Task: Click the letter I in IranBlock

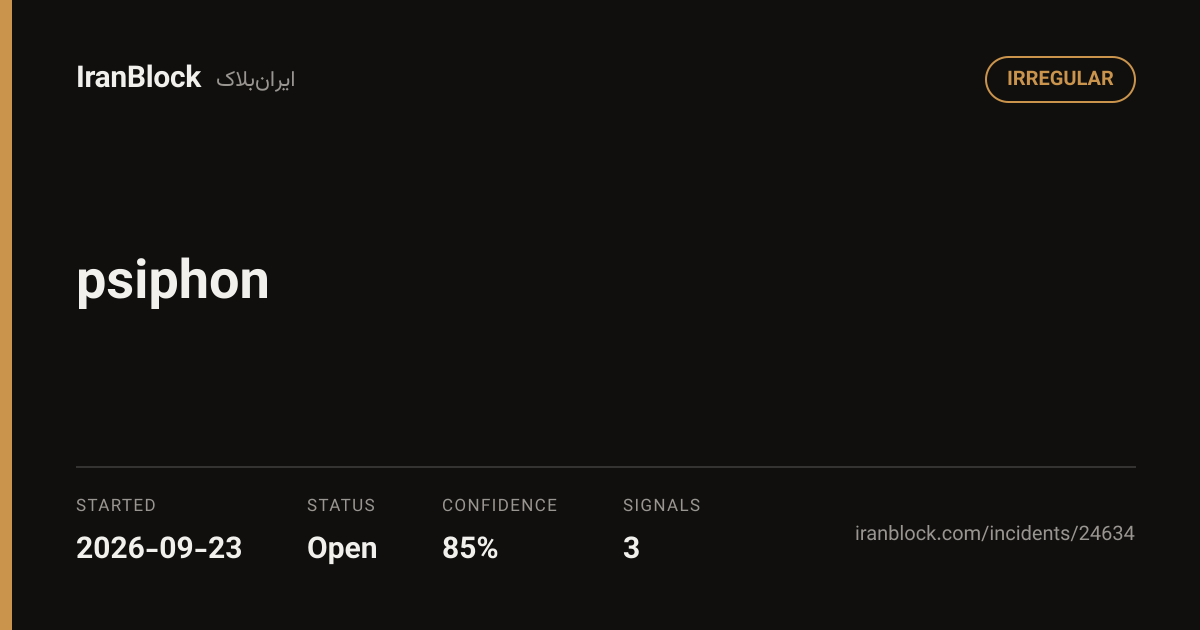Action: 80,78
